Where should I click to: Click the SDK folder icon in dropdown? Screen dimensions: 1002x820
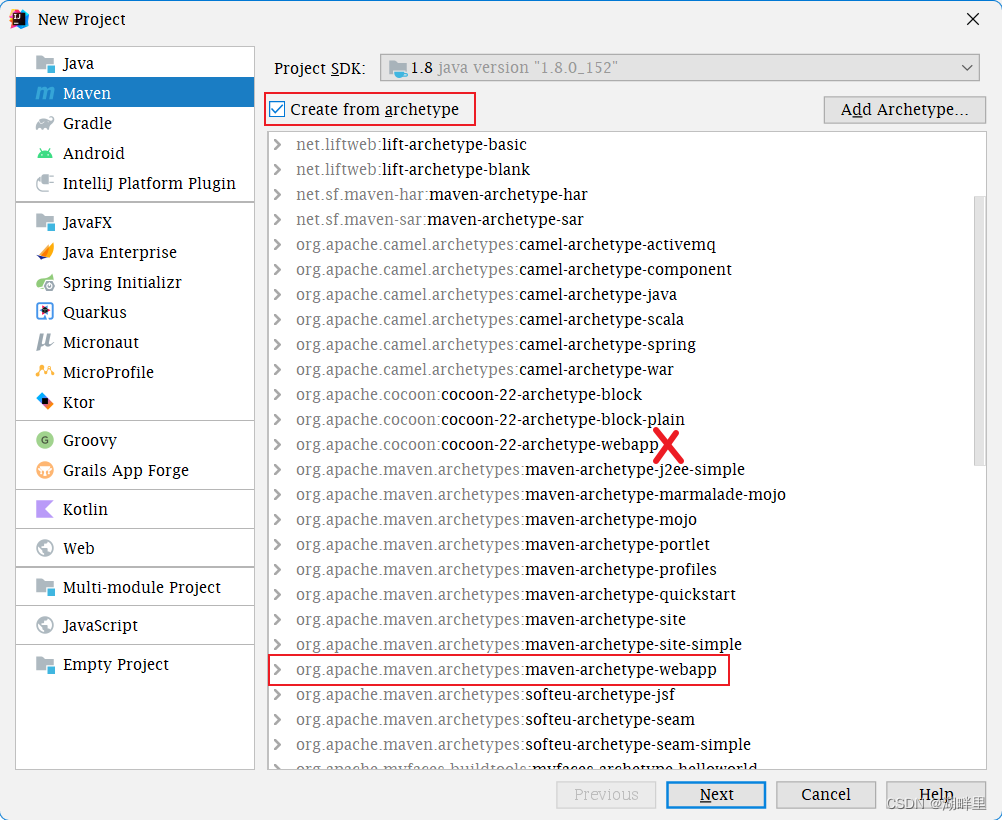(397, 68)
